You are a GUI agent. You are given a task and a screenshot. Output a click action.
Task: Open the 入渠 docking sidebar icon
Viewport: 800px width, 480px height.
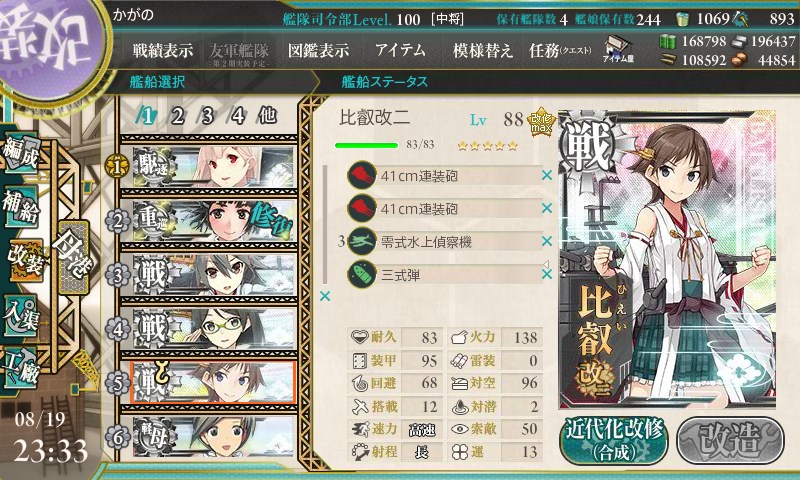tap(21, 316)
